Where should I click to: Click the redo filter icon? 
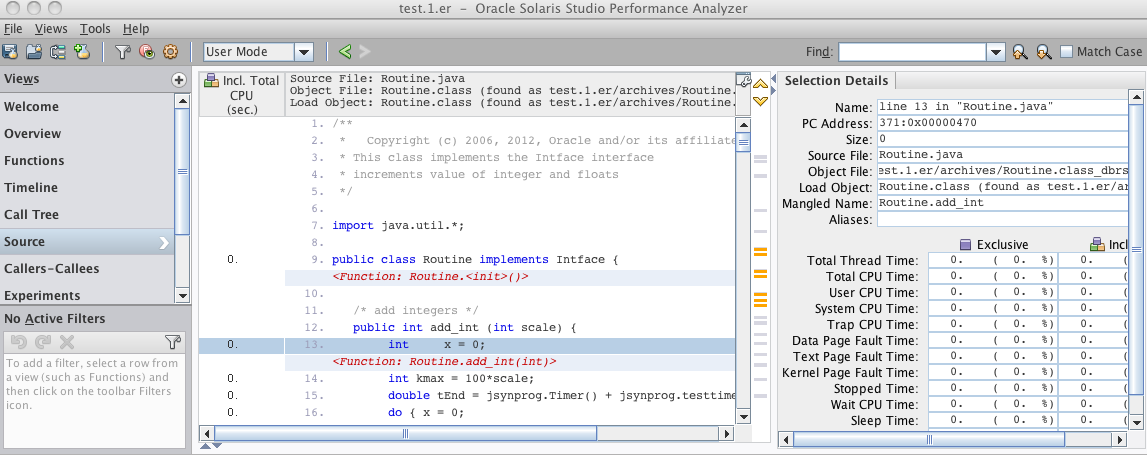[43, 342]
